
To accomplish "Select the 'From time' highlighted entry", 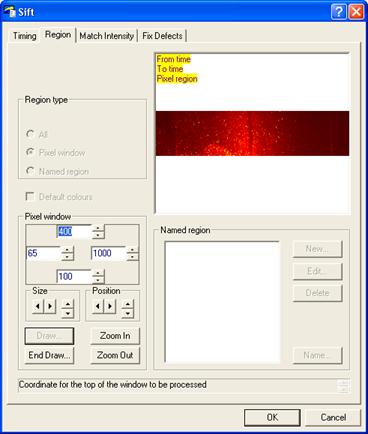I will click(x=173, y=59).
